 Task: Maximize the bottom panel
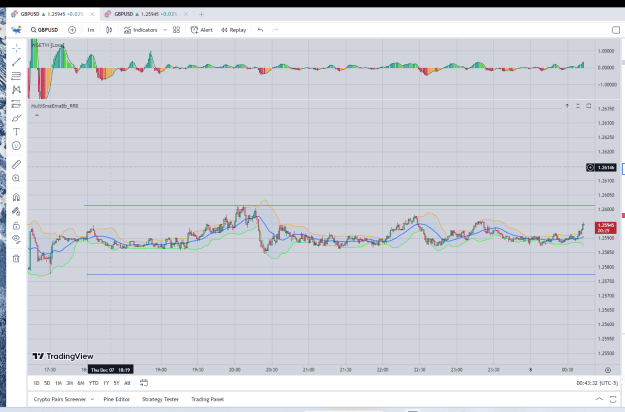[613, 399]
